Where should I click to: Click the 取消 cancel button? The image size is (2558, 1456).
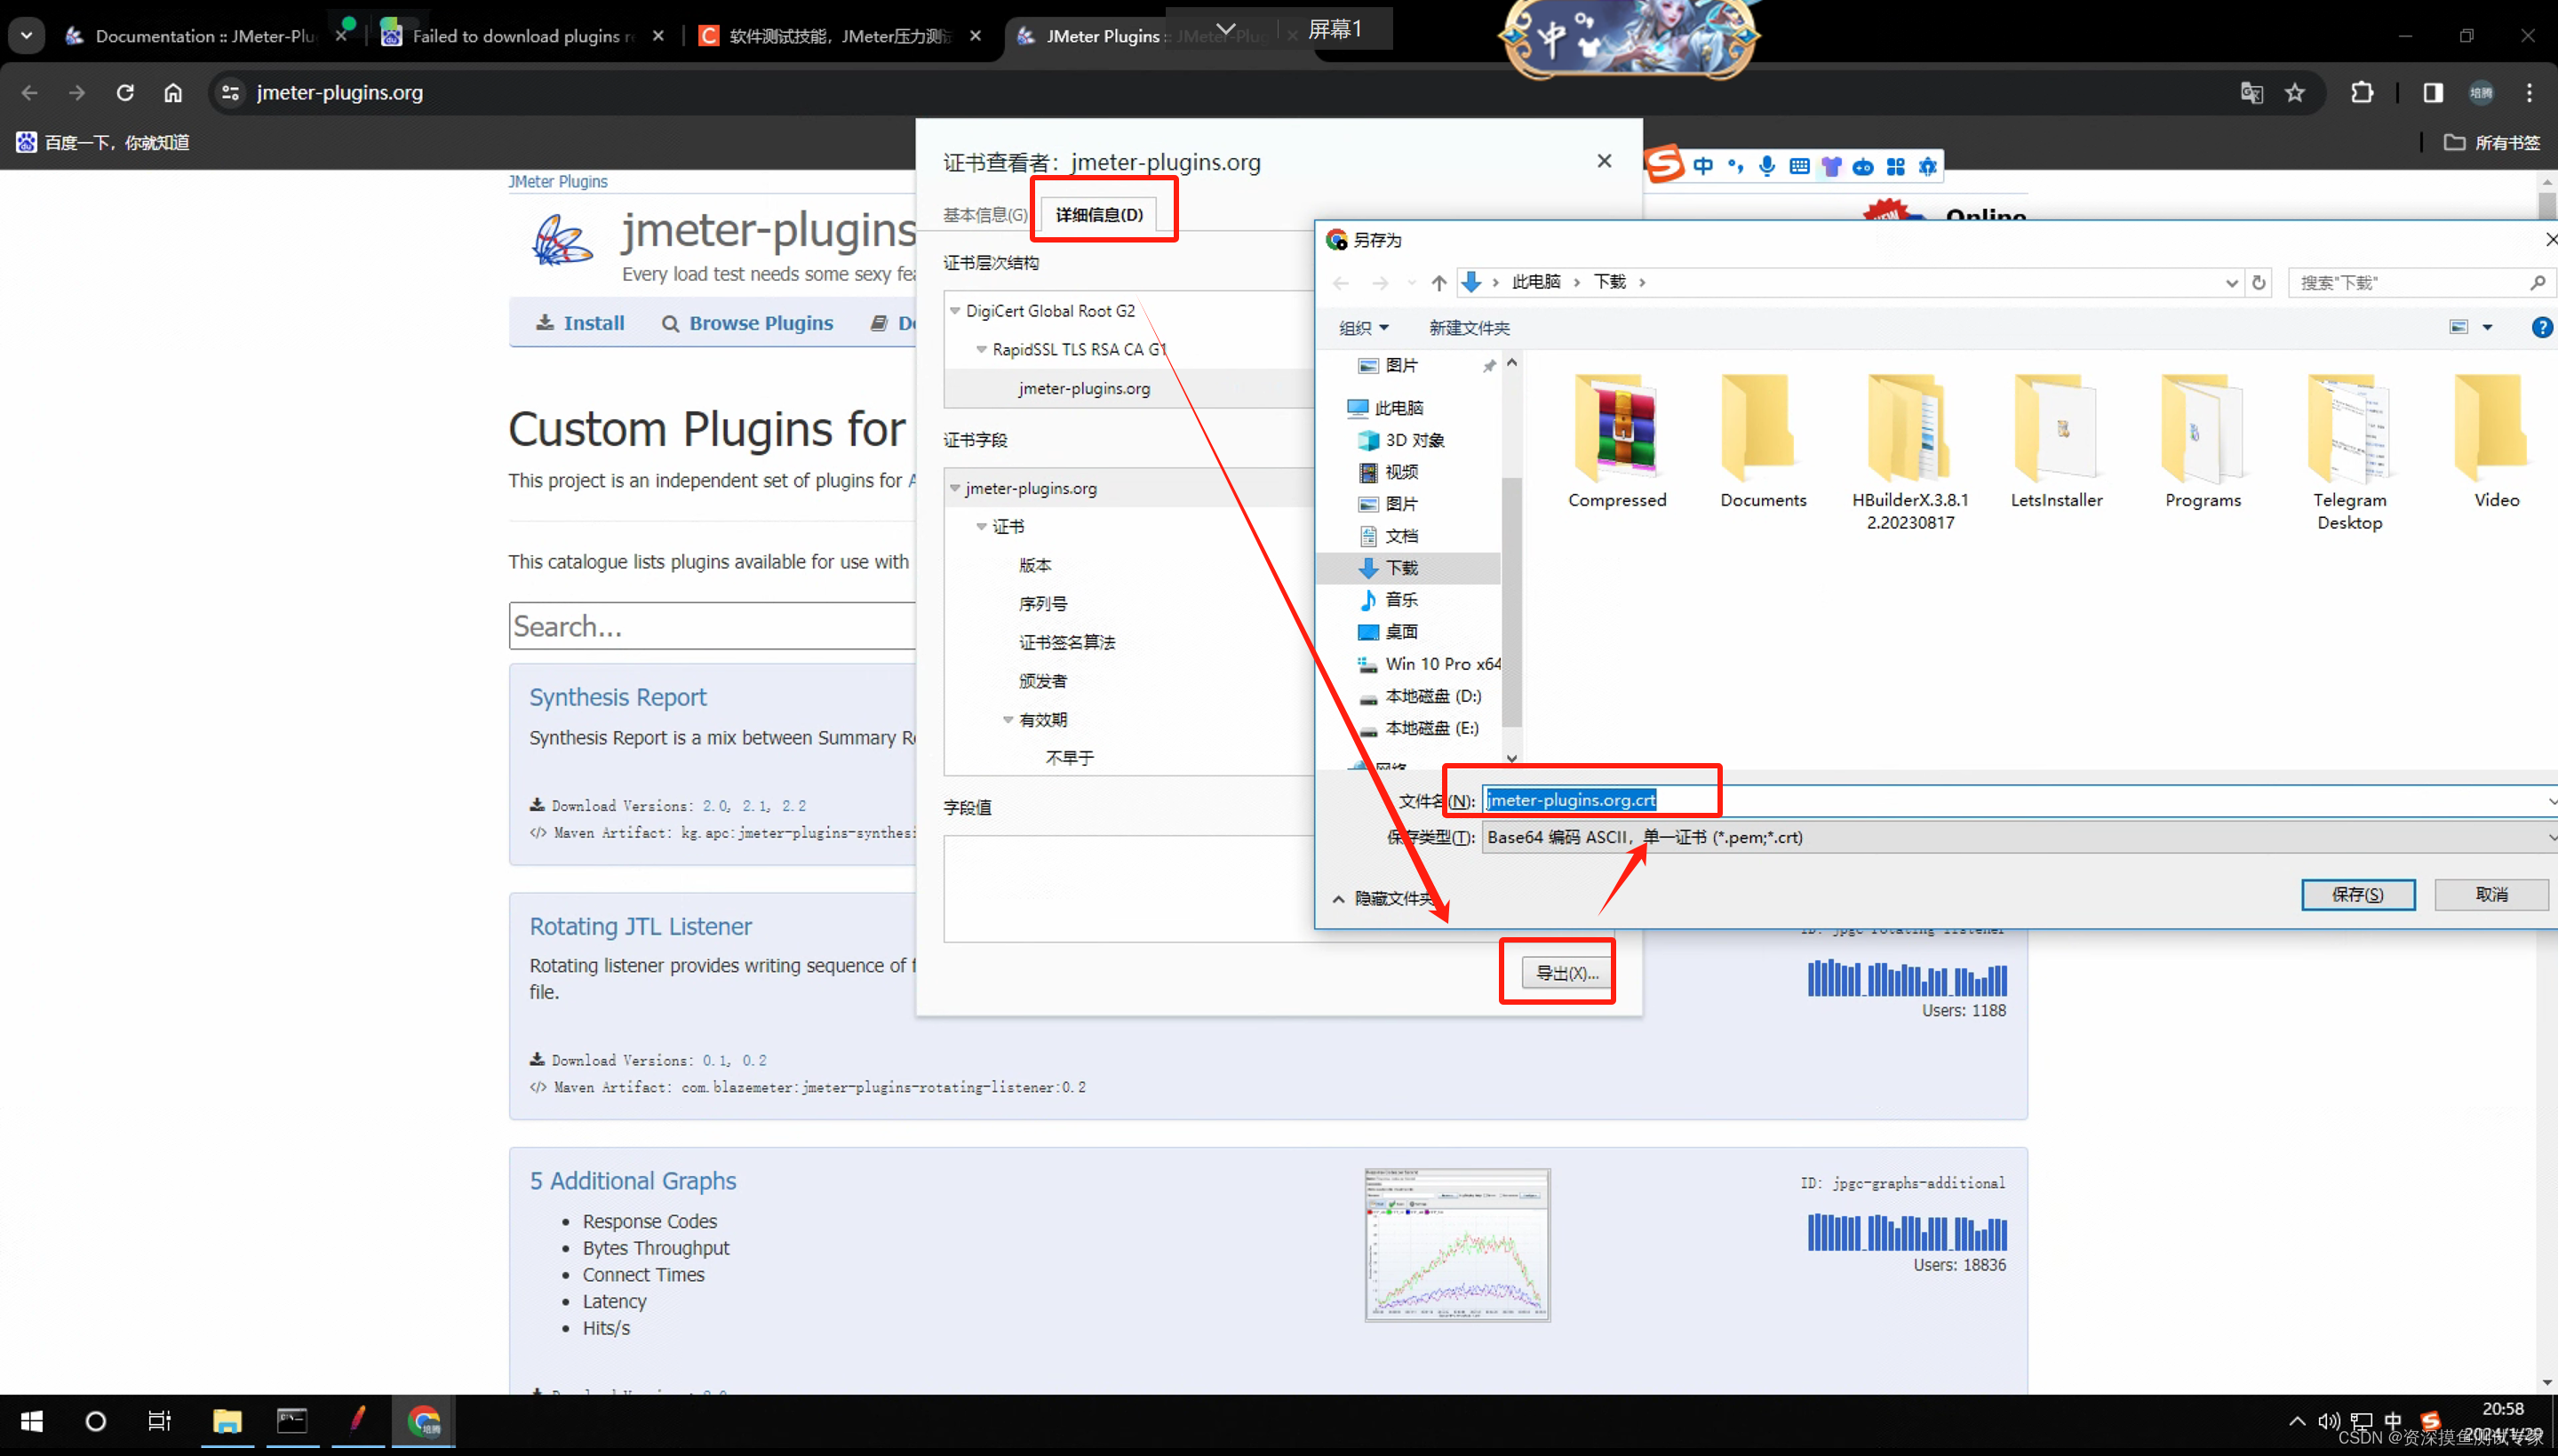(x=2490, y=893)
